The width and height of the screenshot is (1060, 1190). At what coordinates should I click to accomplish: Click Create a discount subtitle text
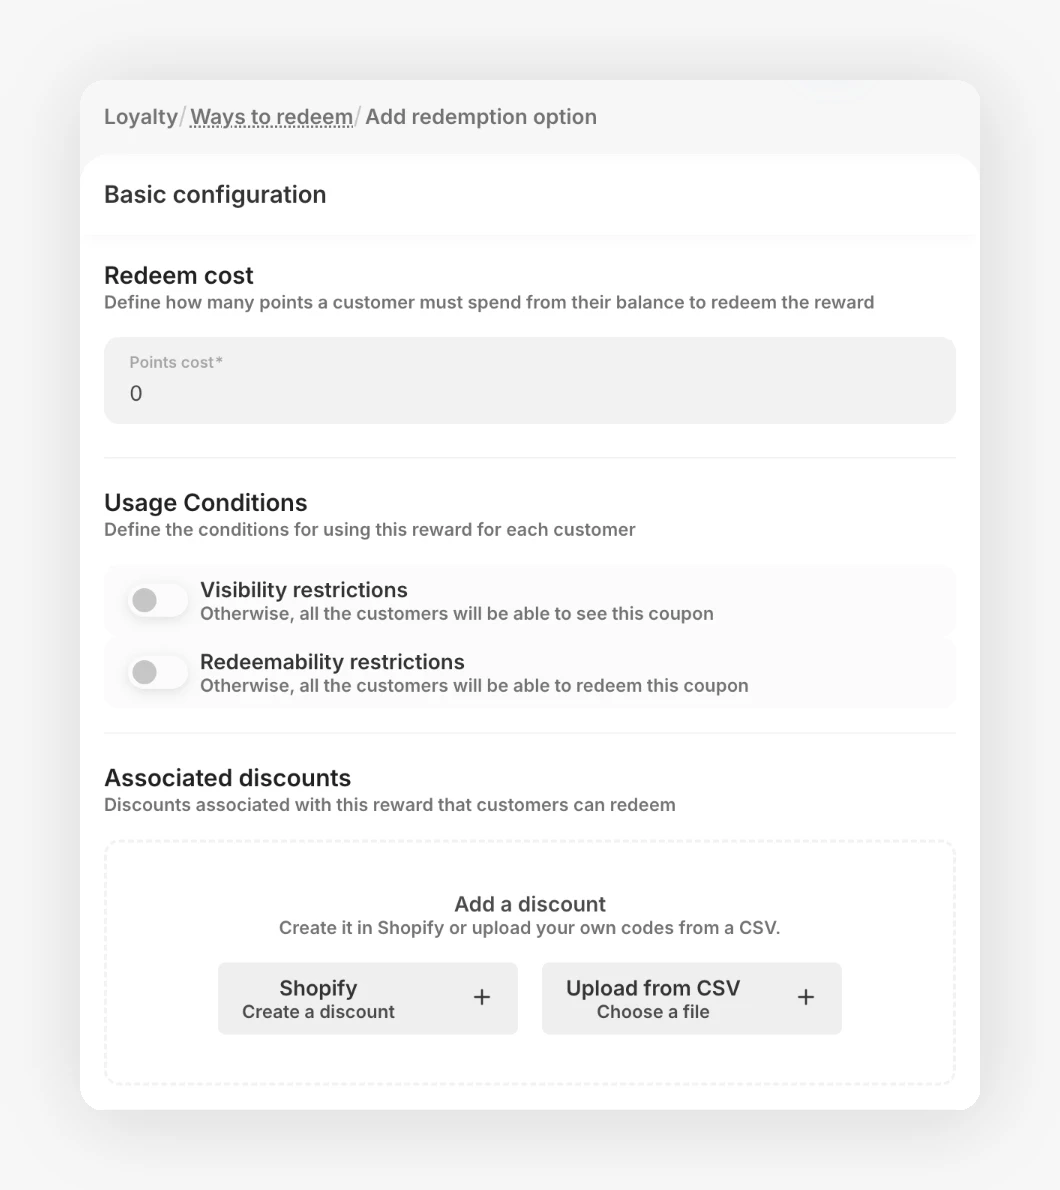(319, 1012)
